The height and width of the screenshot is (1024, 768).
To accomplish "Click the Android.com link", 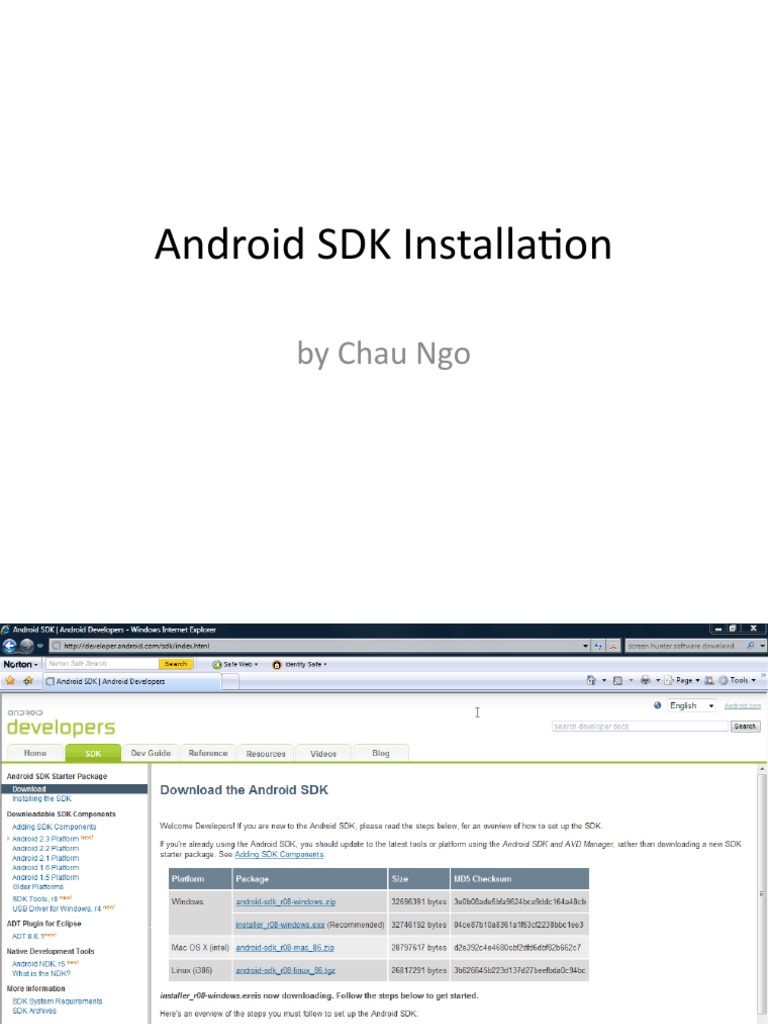I will point(743,706).
